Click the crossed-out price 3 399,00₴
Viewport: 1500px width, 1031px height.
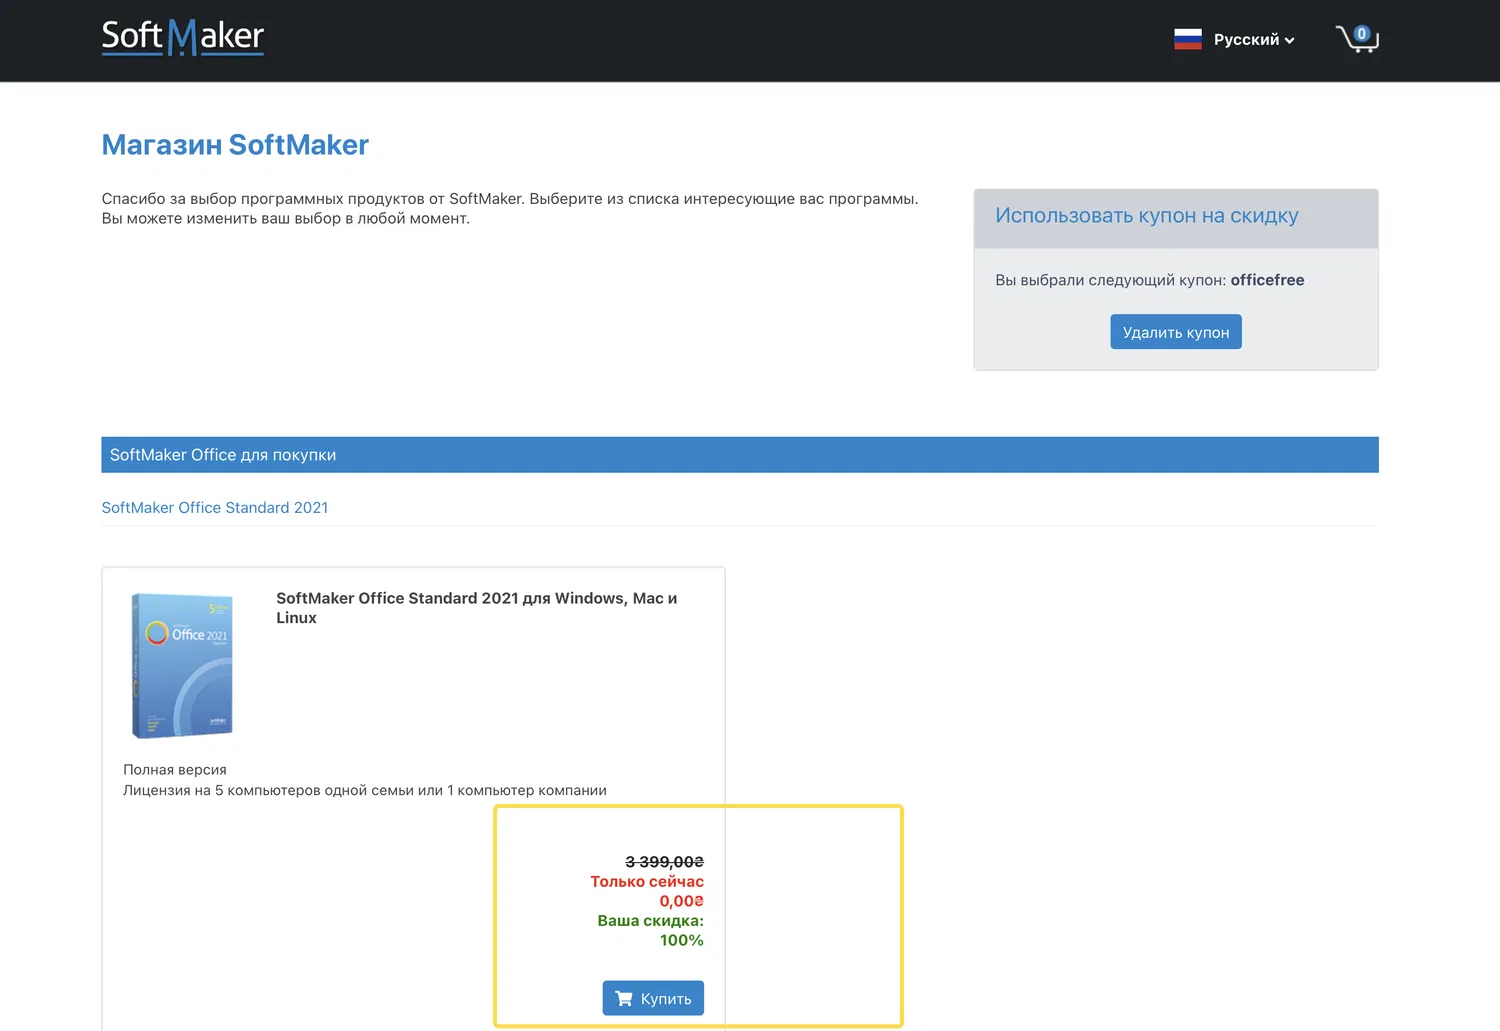click(x=664, y=862)
